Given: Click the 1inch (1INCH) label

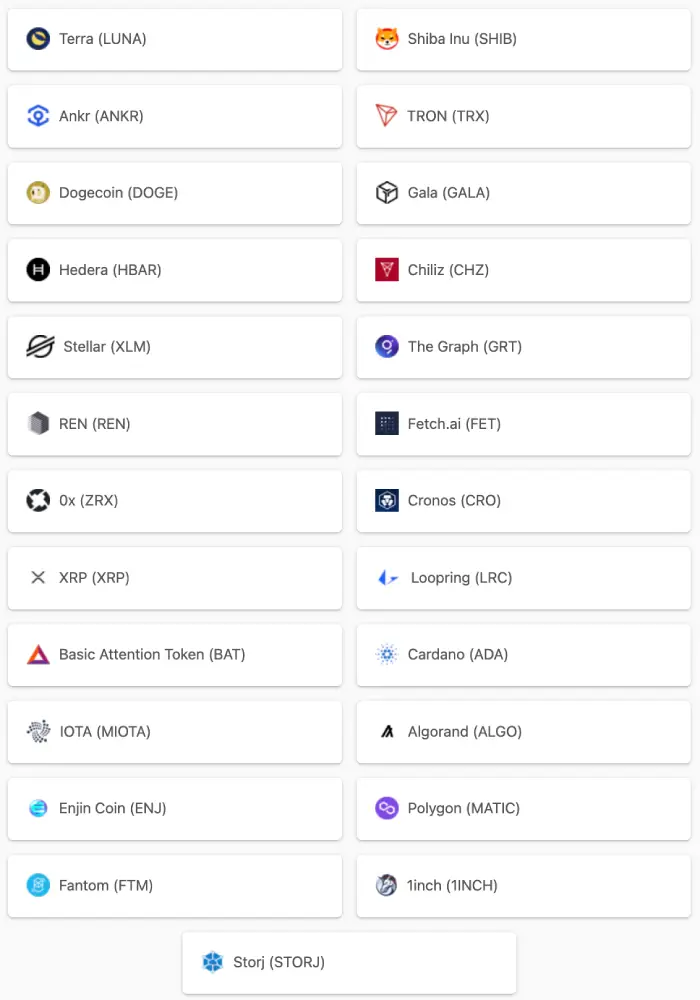Looking at the screenshot, I should 452,885.
